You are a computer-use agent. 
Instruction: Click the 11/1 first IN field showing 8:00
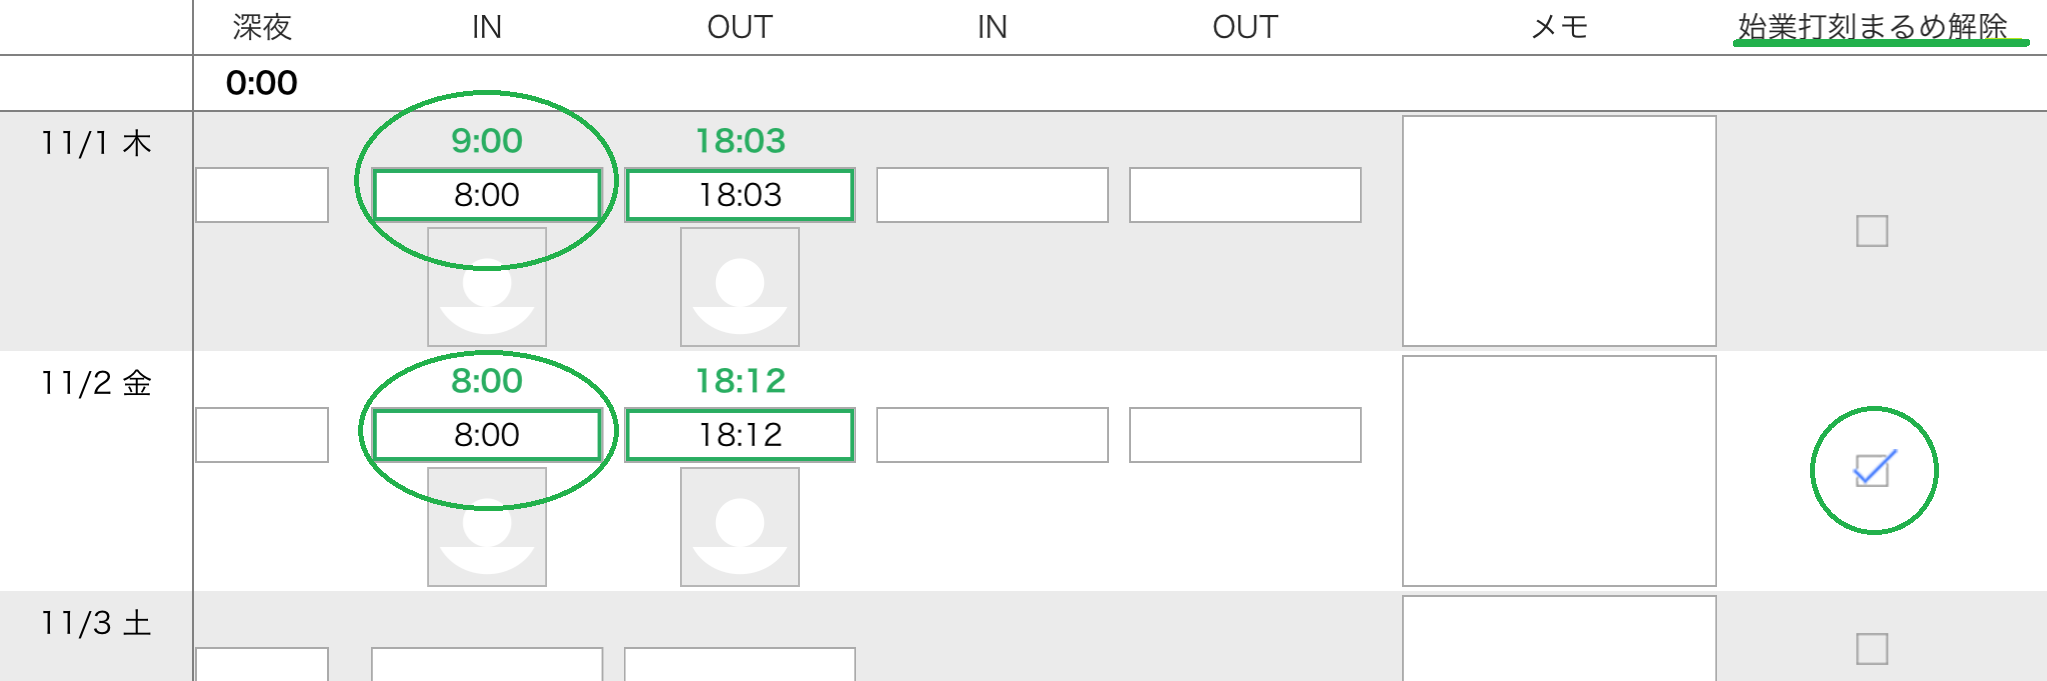487,195
